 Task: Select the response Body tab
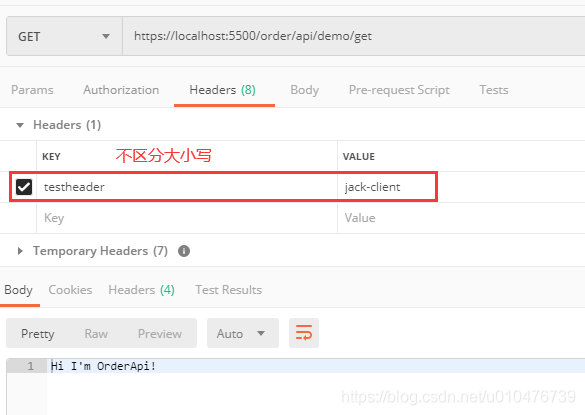click(19, 290)
